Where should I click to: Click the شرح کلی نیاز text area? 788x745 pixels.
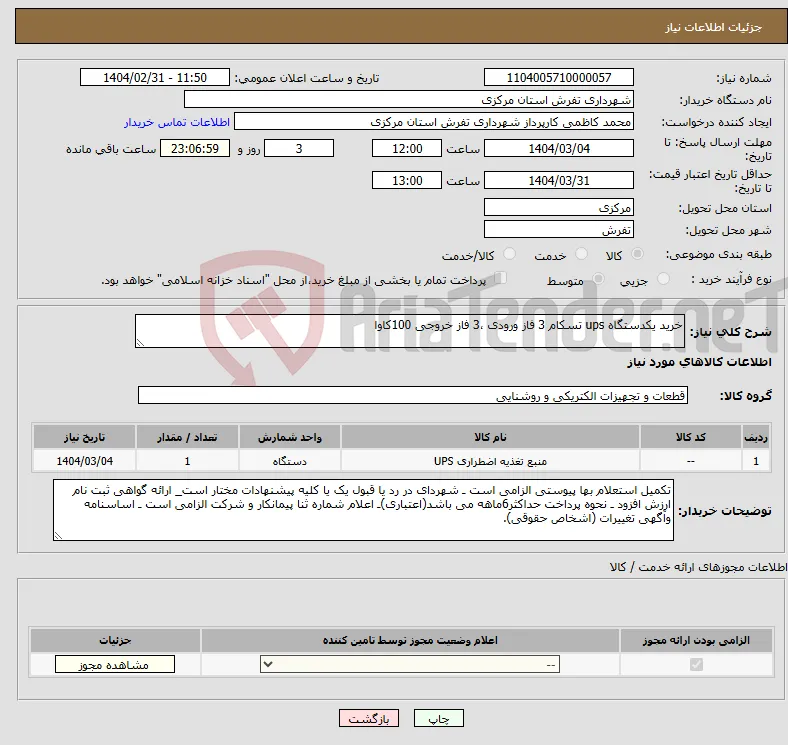(x=410, y=331)
